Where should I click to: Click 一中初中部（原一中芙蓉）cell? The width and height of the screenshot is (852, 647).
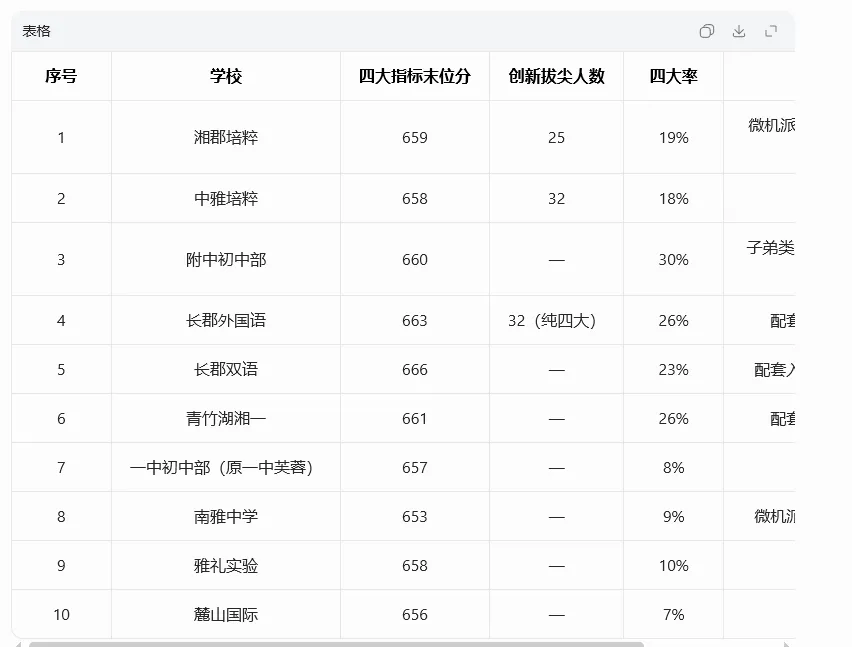[x=226, y=467]
